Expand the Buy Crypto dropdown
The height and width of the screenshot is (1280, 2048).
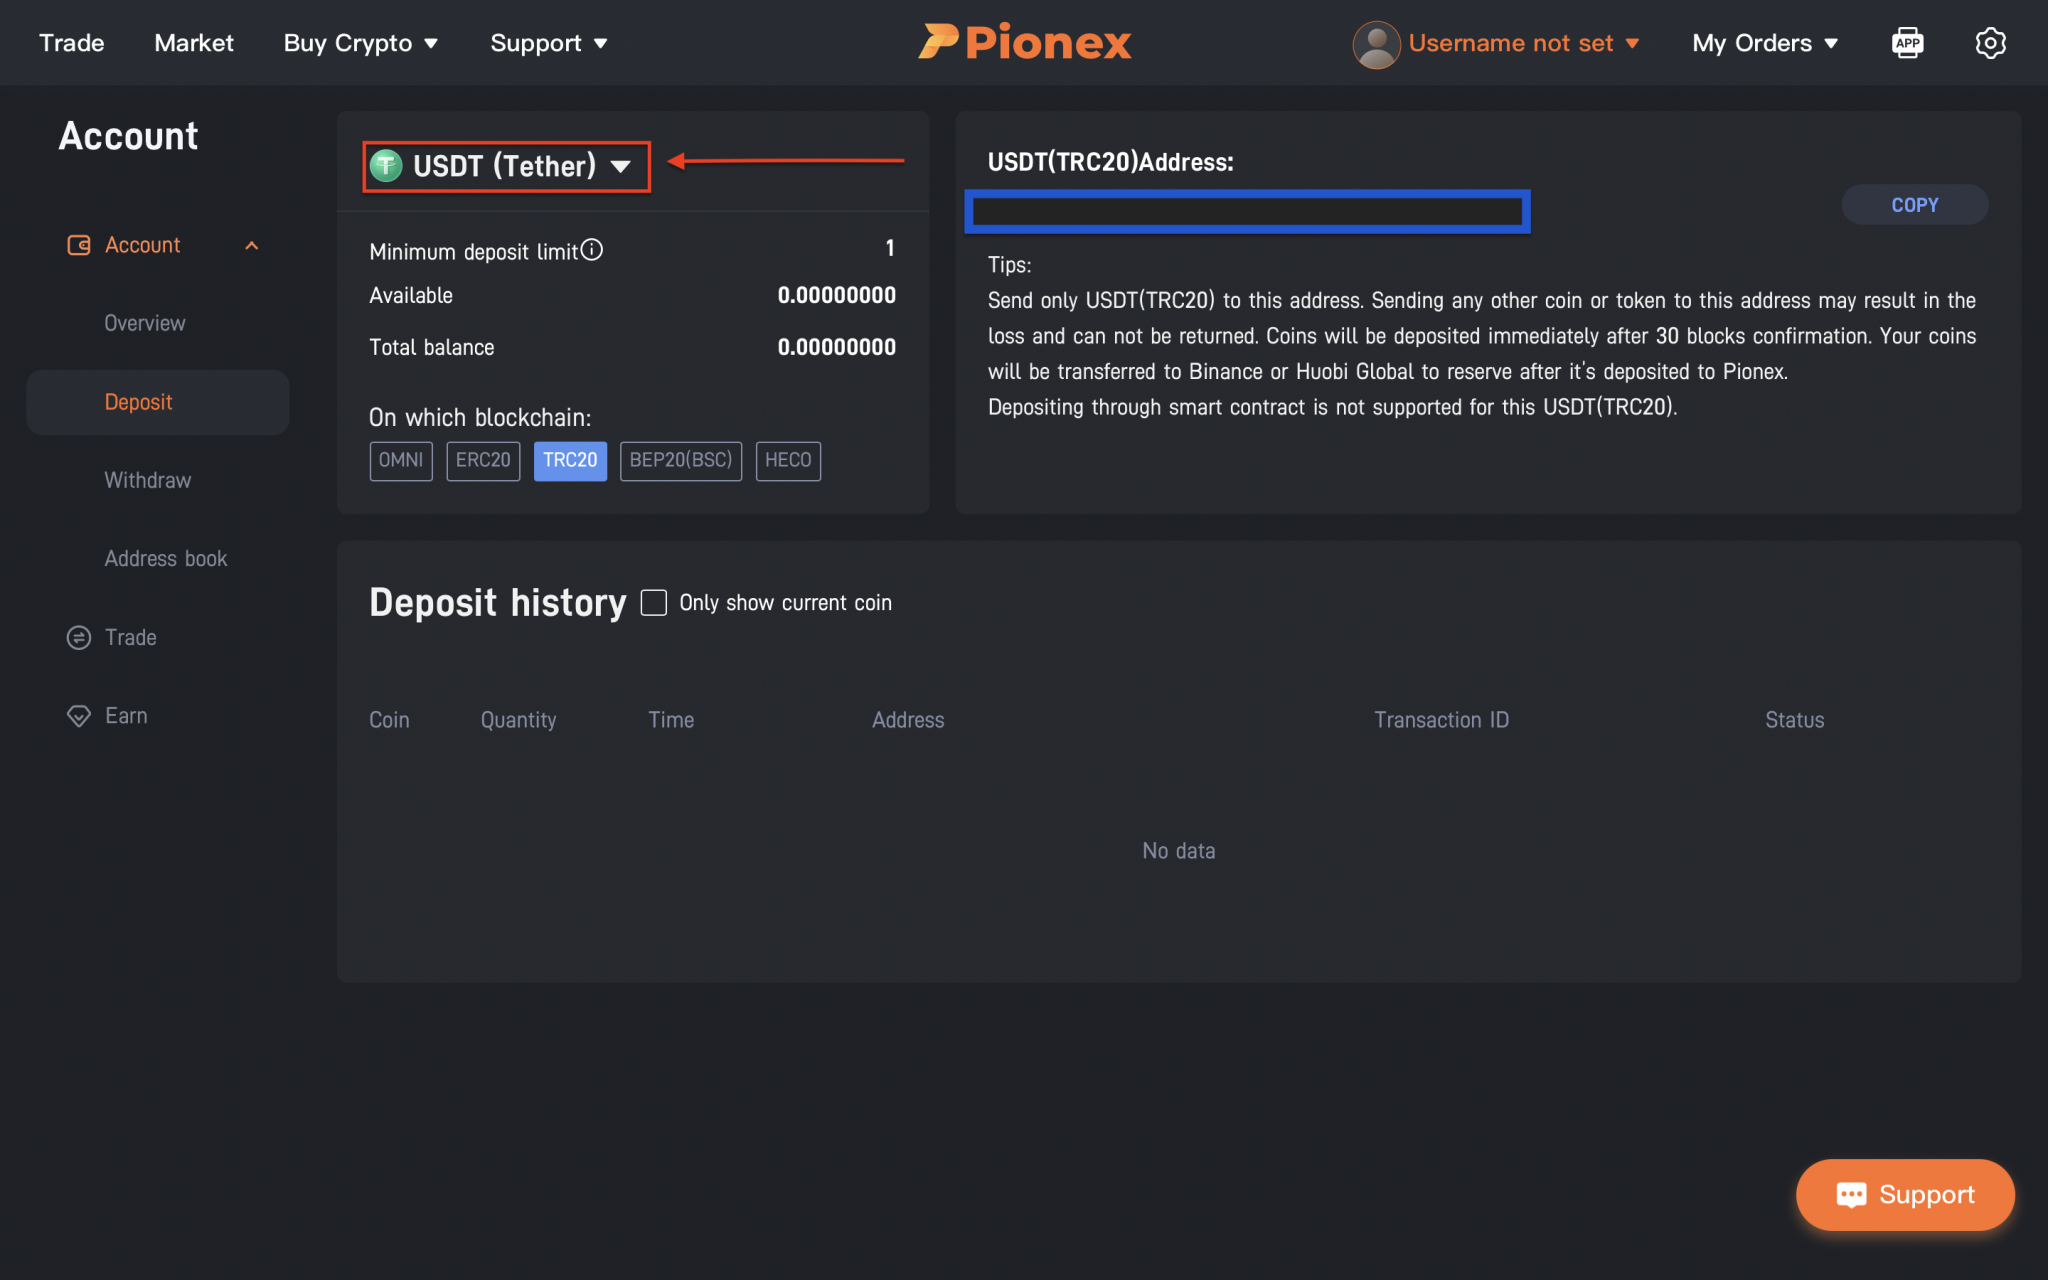coord(360,42)
